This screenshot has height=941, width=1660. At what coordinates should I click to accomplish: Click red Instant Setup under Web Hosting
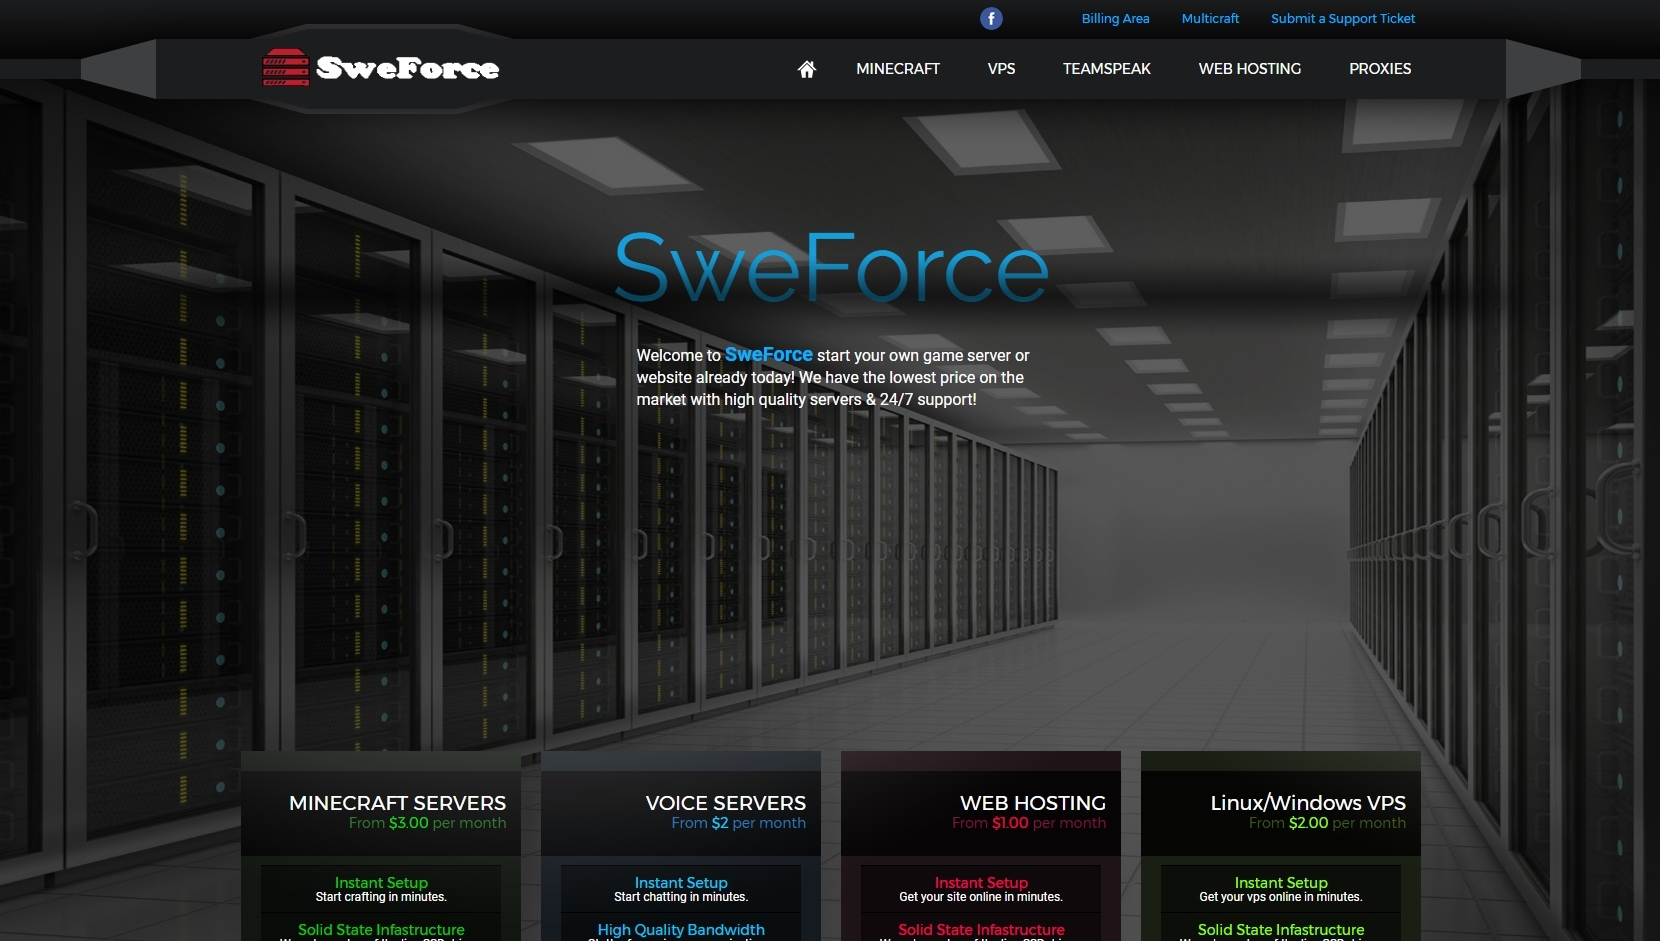(981, 883)
